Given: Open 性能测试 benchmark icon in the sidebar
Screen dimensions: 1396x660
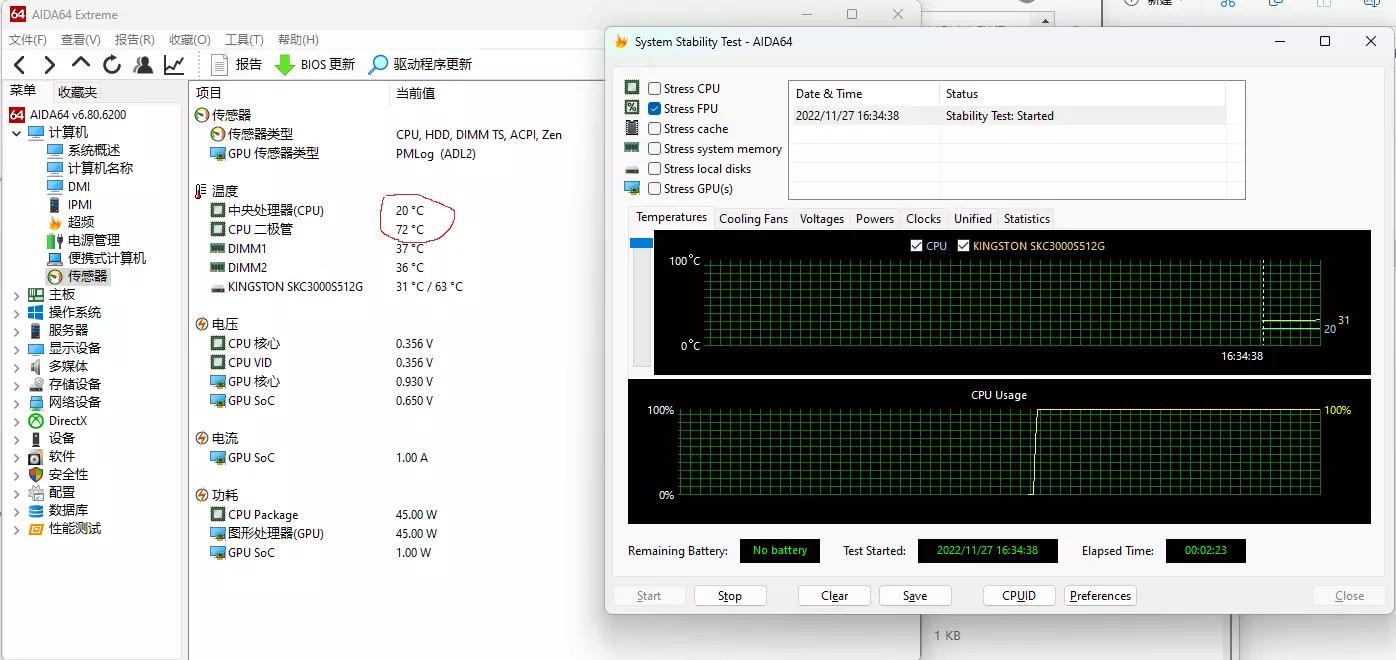Looking at the screenshot, I should coord(37,529).
